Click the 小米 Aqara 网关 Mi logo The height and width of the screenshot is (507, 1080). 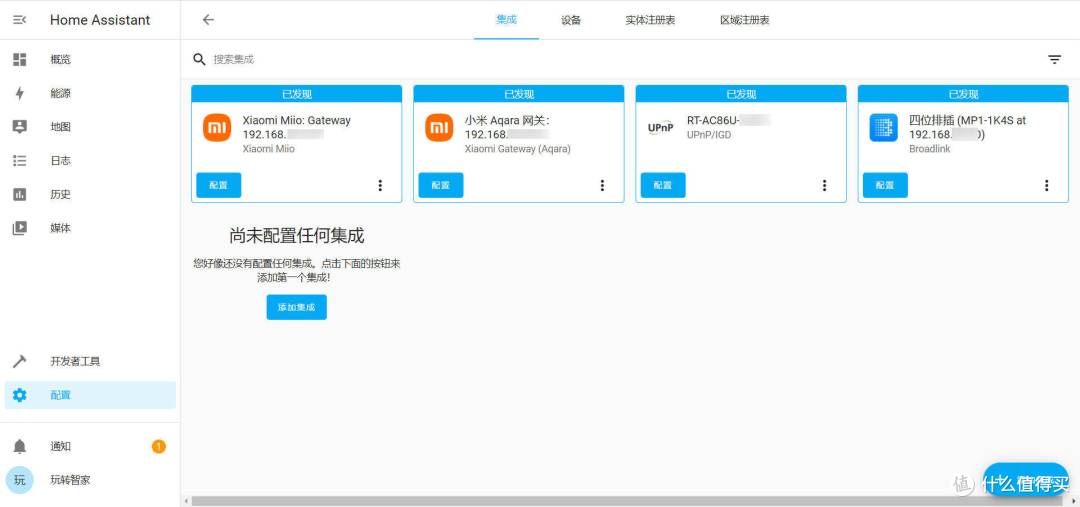pyautogui.click(x=439, y=127)
